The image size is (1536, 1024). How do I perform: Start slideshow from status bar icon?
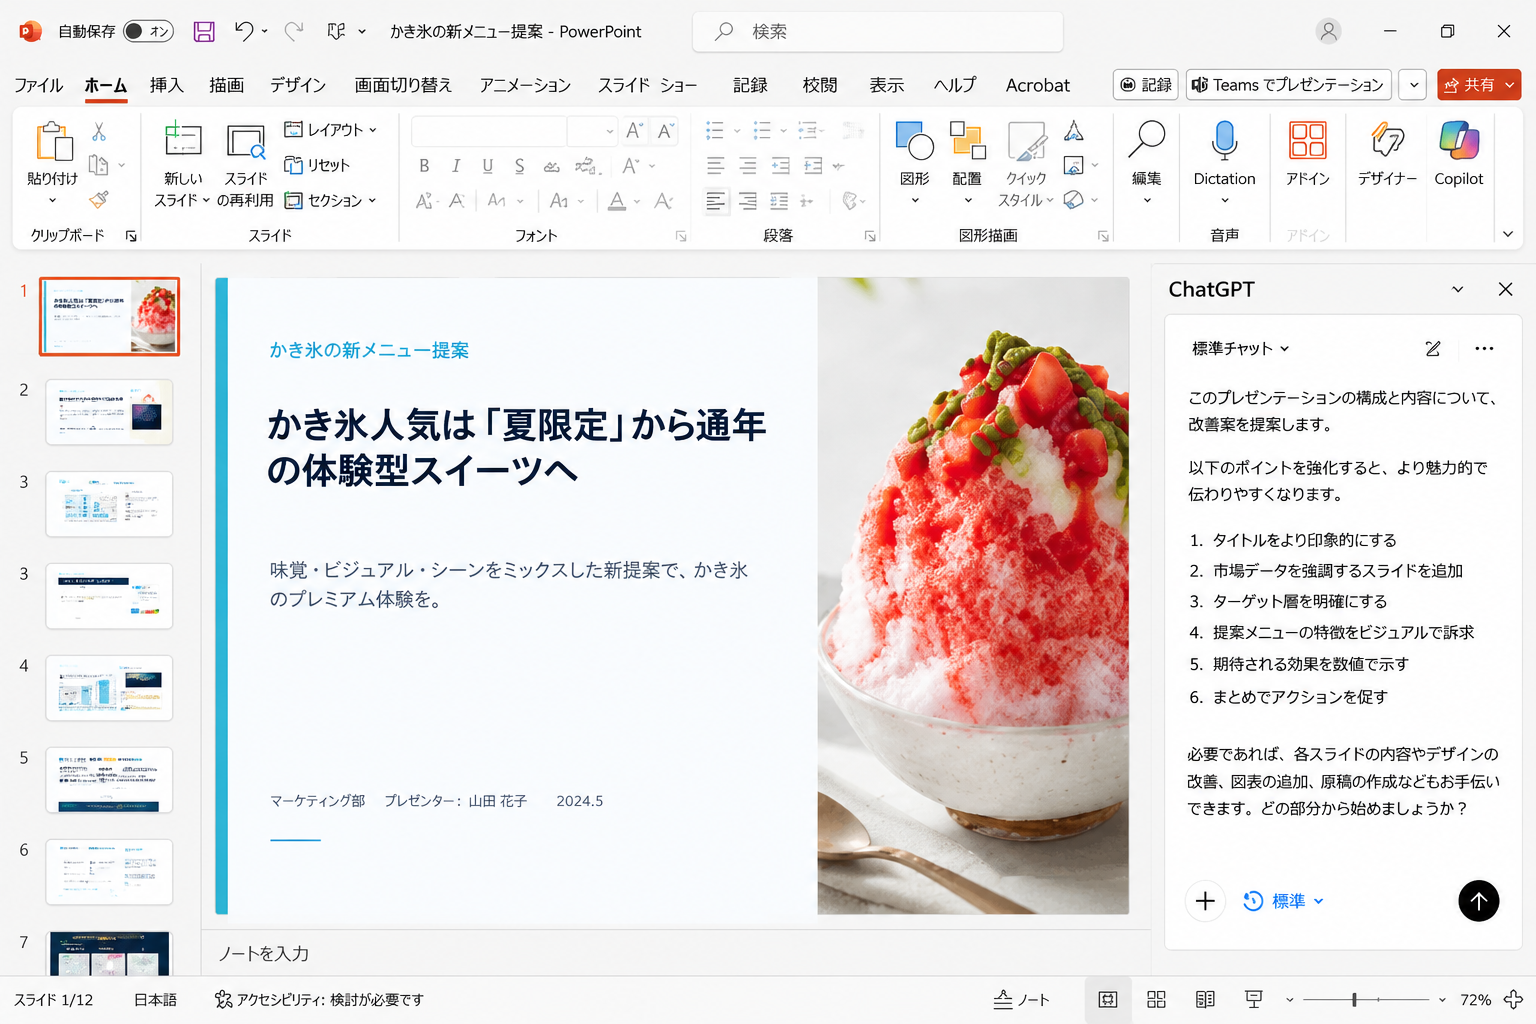tap(1253, 999)
